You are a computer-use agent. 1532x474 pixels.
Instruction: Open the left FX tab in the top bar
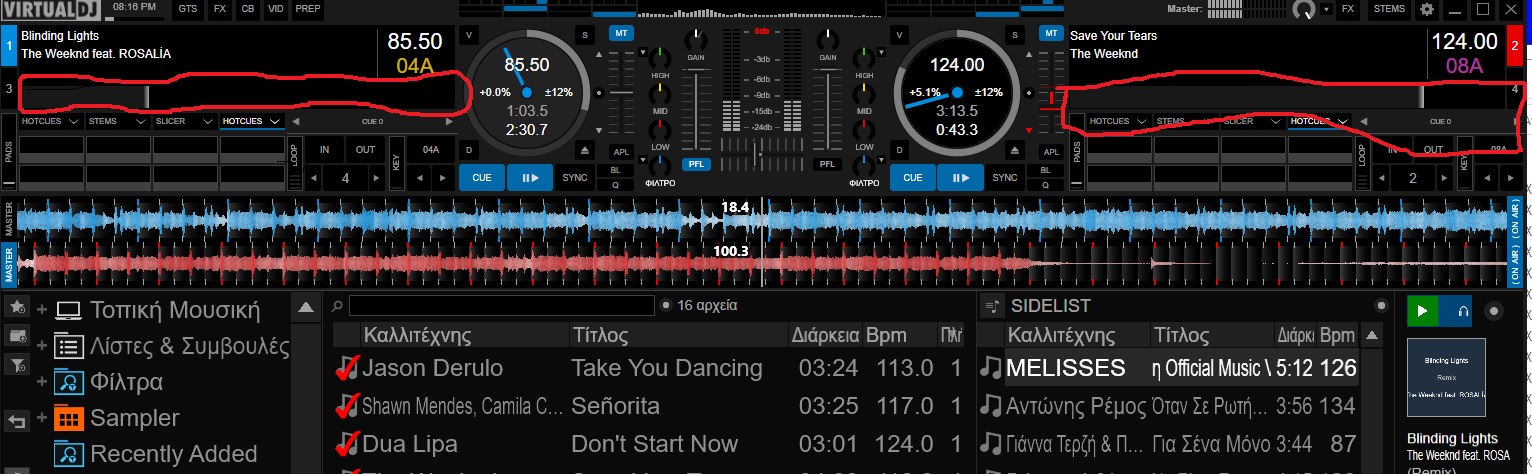pos(218,9)
